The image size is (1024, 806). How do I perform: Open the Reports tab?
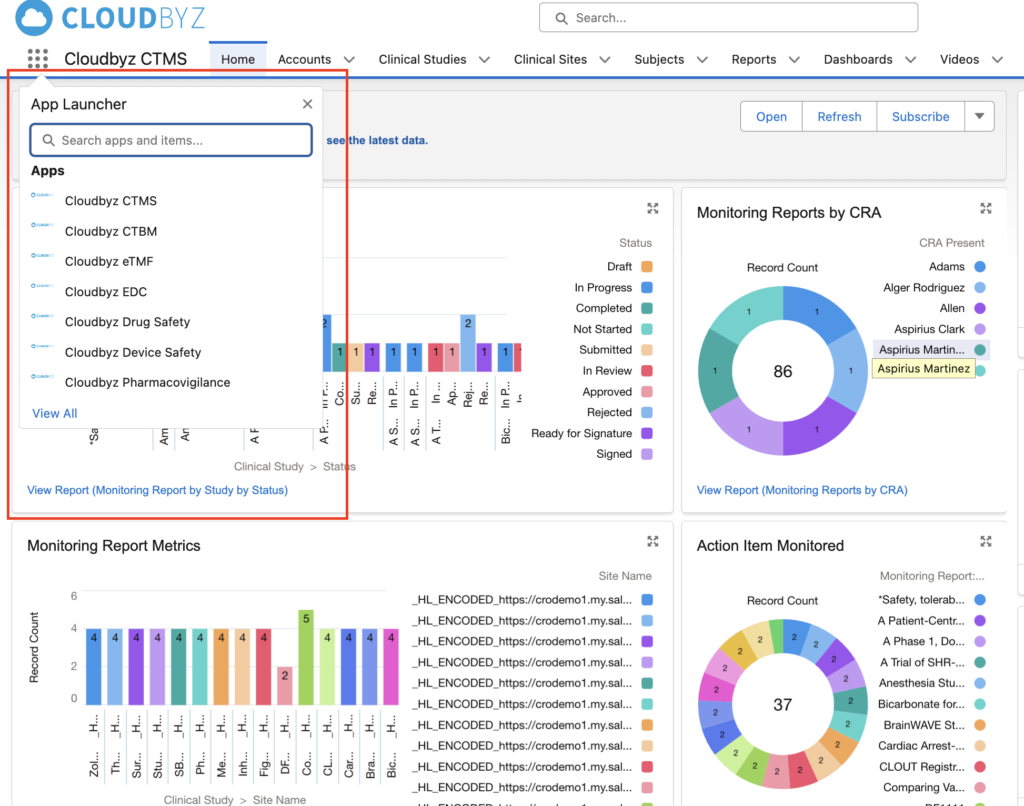(x=754, y=59)
